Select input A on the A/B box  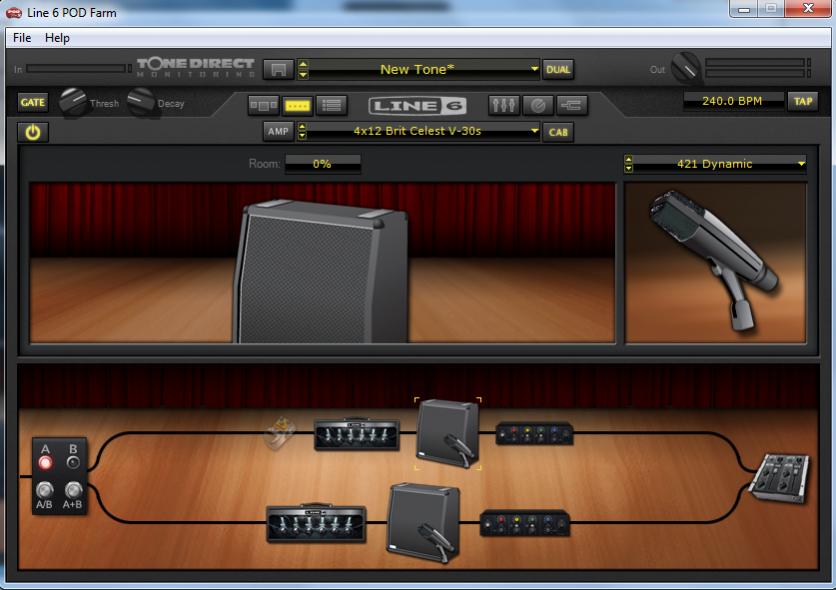coord(45,462)
